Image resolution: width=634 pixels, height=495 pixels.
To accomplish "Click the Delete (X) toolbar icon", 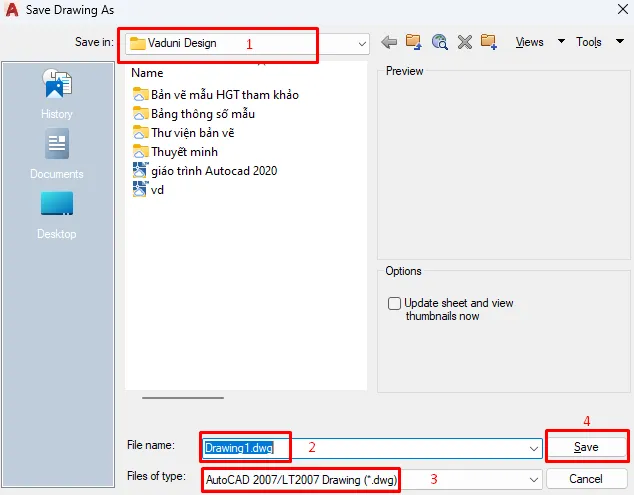I will click(464, 42).
